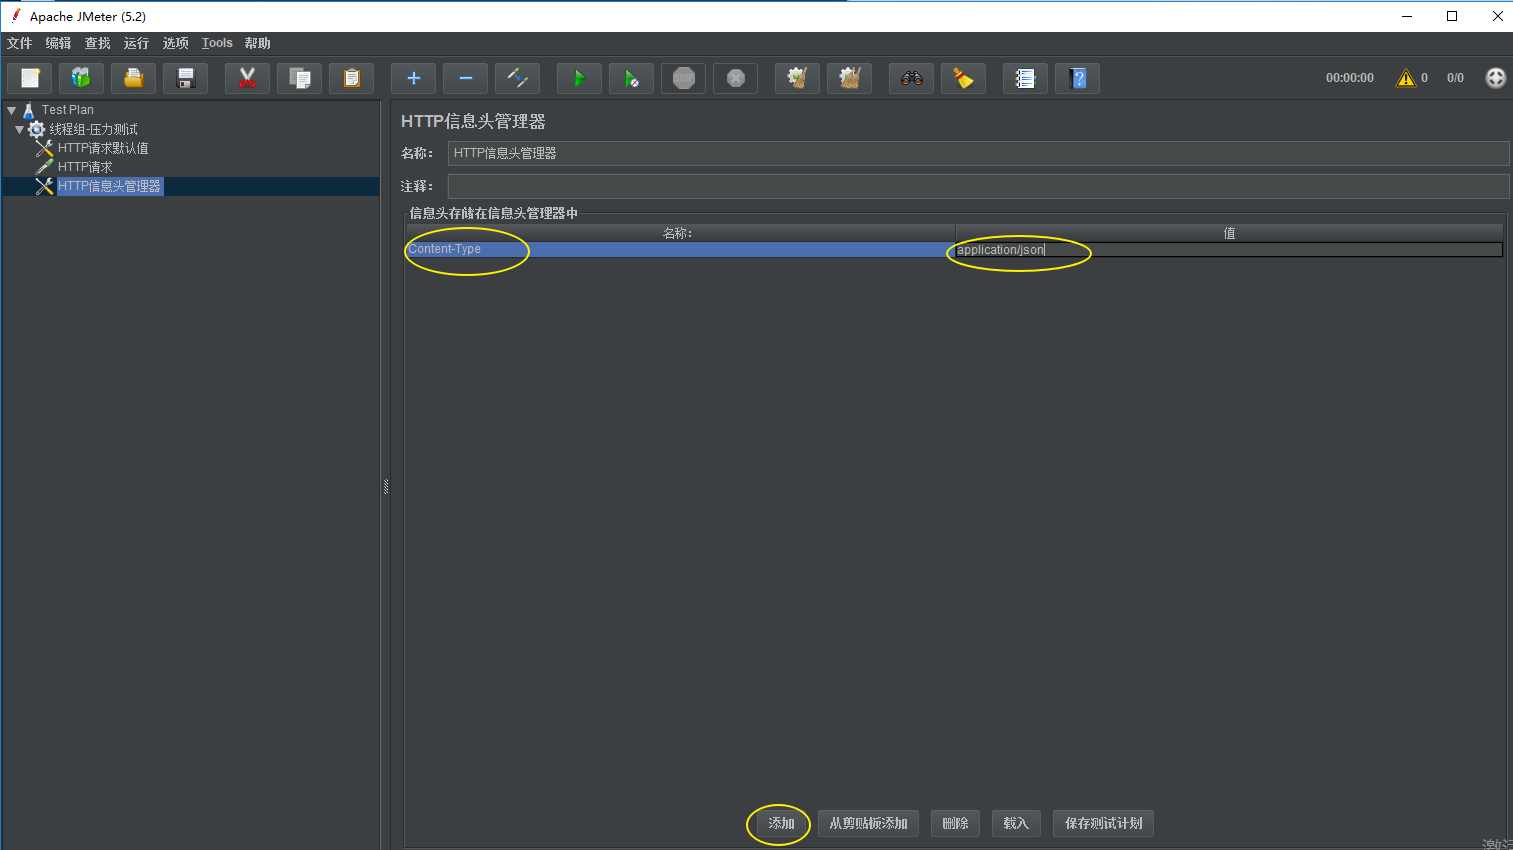Click the Stop test toolbar icon
1513x850 pixels.
pyautogui.click(x=684, y=78)
